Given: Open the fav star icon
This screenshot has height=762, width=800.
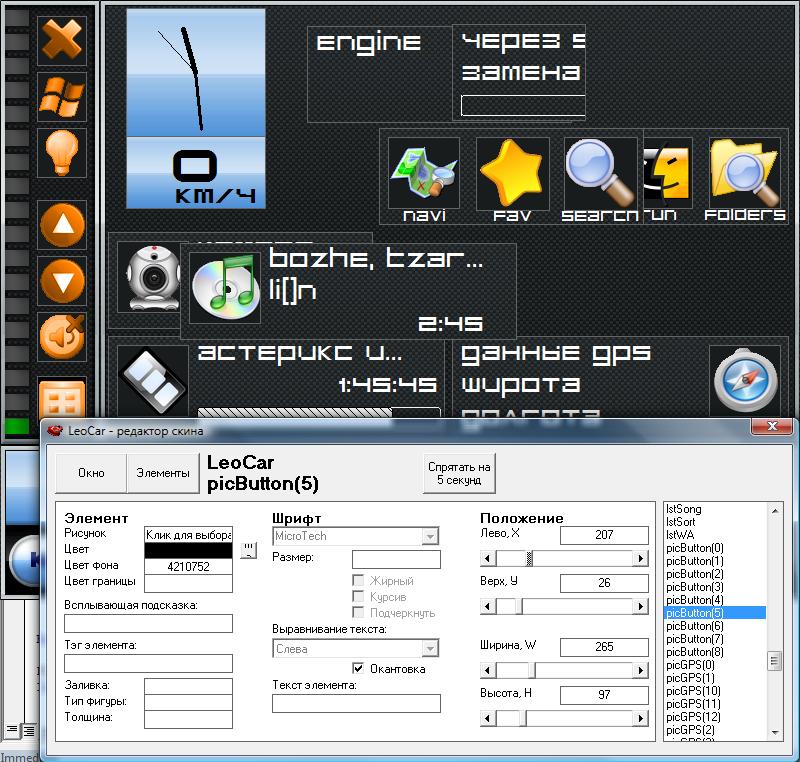Looking at the screenshot, I should tap(512, 174).
